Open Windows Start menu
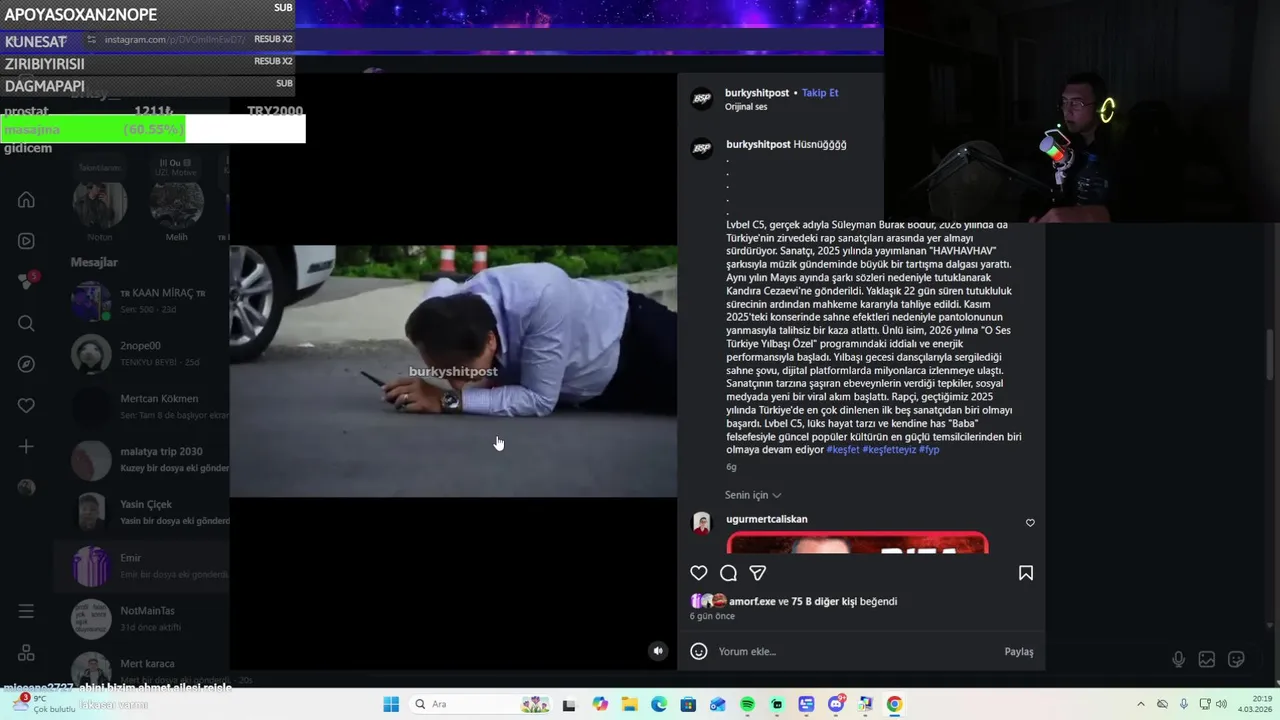 point(391,704)
